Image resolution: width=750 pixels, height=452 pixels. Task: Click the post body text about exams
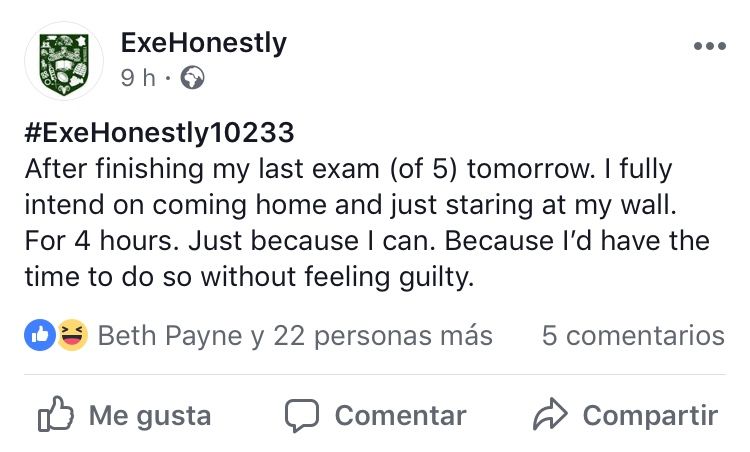pyautogui.click(x=367, y=223)
